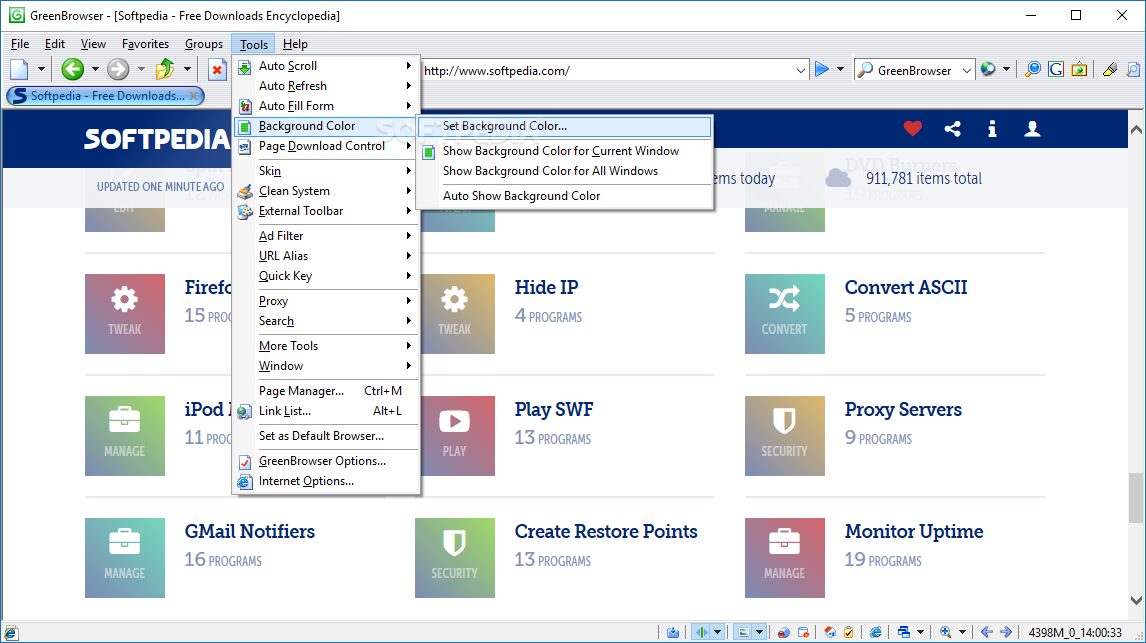The image size is (1146, 643).
Task: Click the clipboard checkmark status bar icon
Action: click(x=849, y=632)
